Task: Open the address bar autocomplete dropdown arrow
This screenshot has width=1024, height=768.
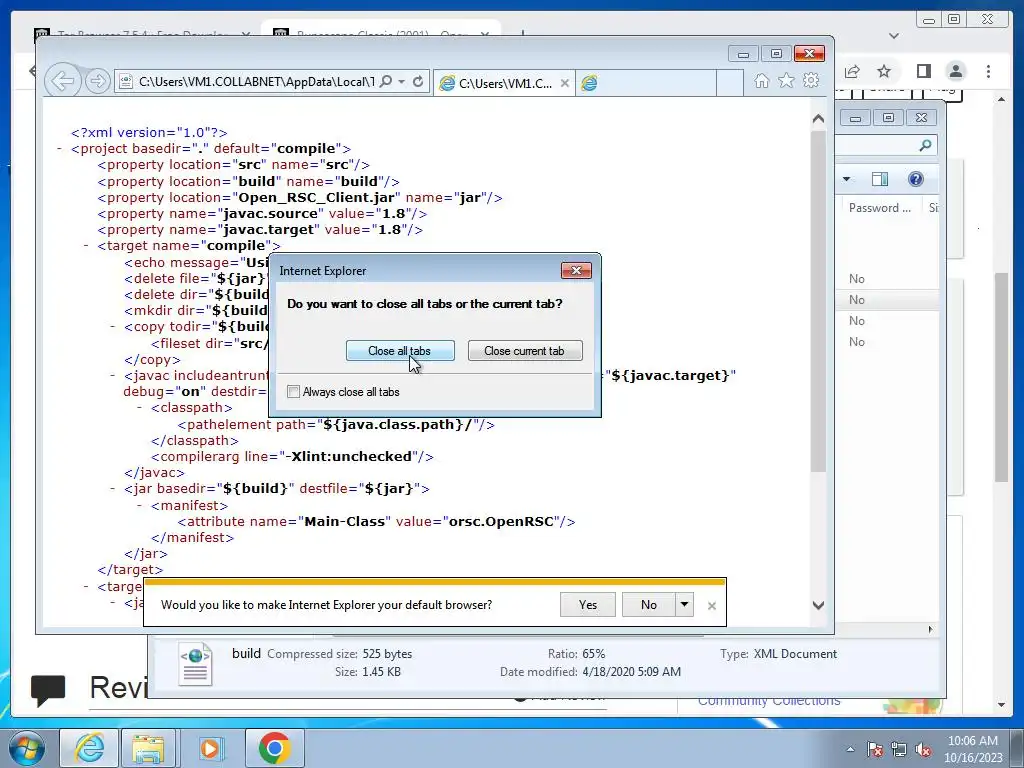Action: (x=402, y=81)
